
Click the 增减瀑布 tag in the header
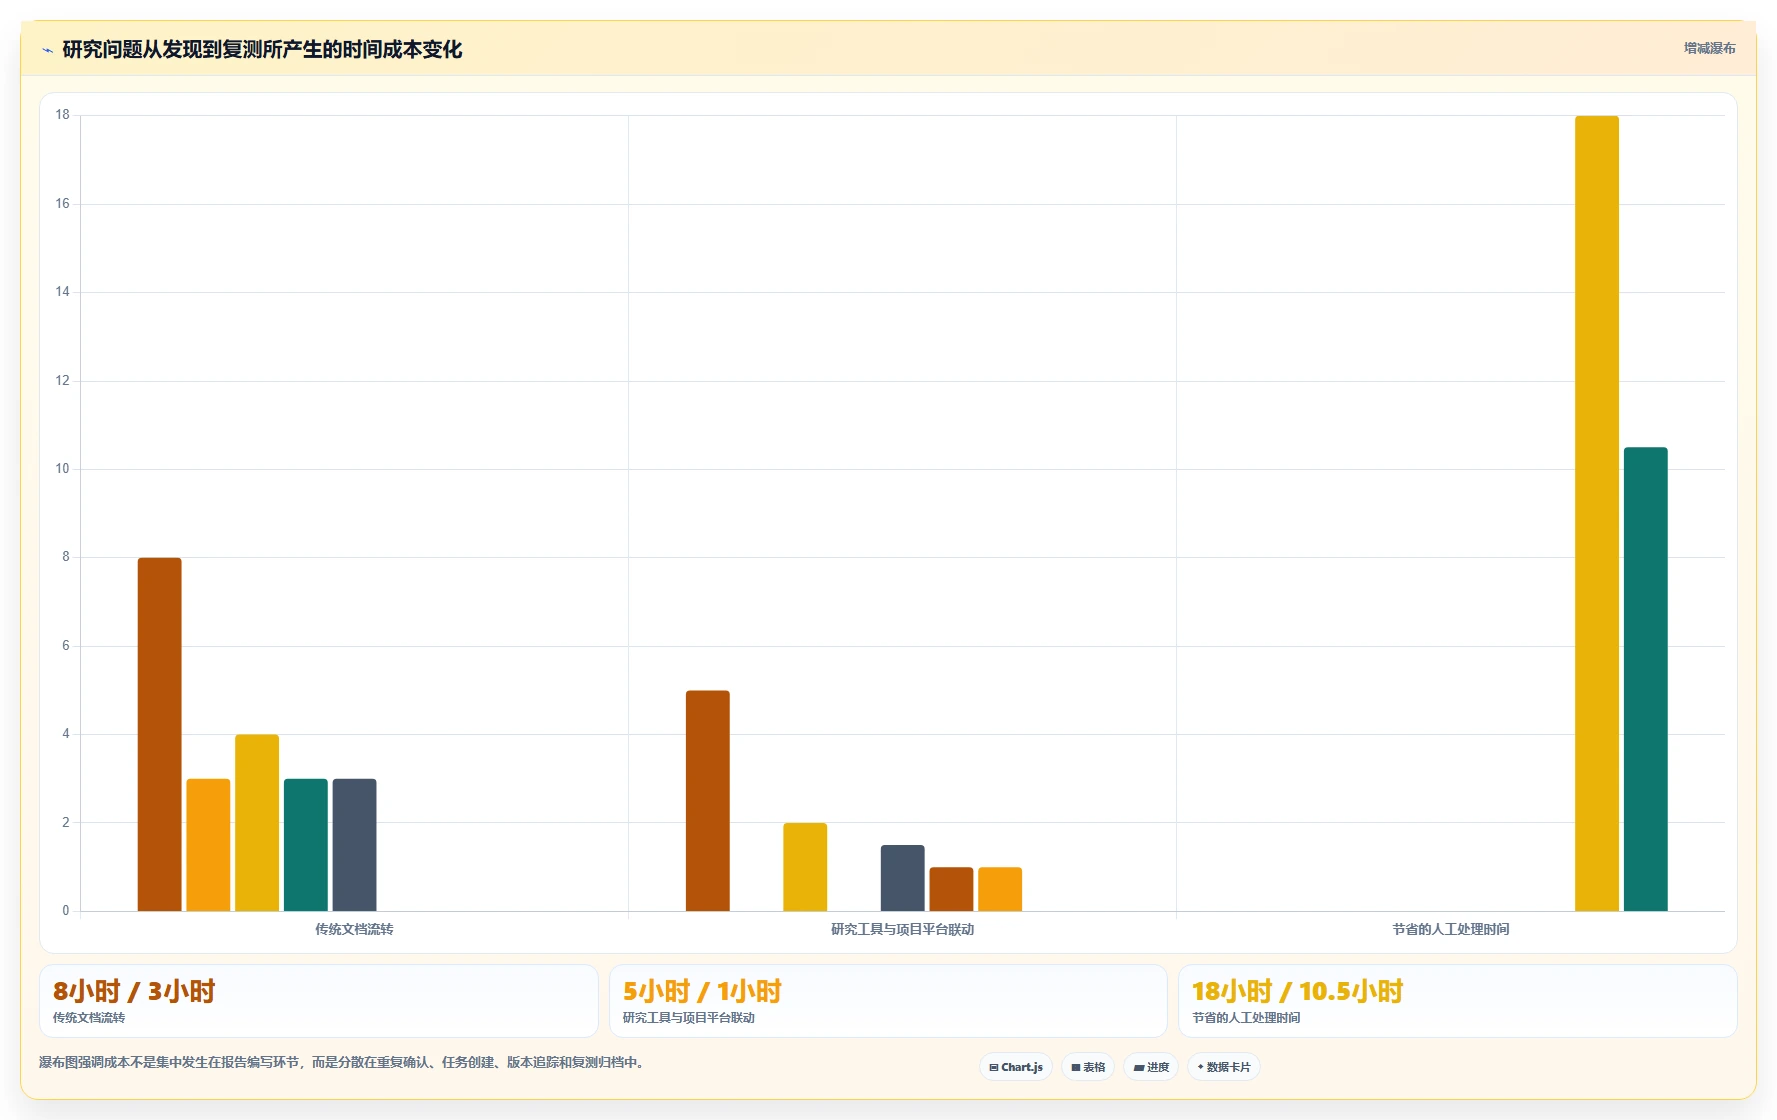1709,48
